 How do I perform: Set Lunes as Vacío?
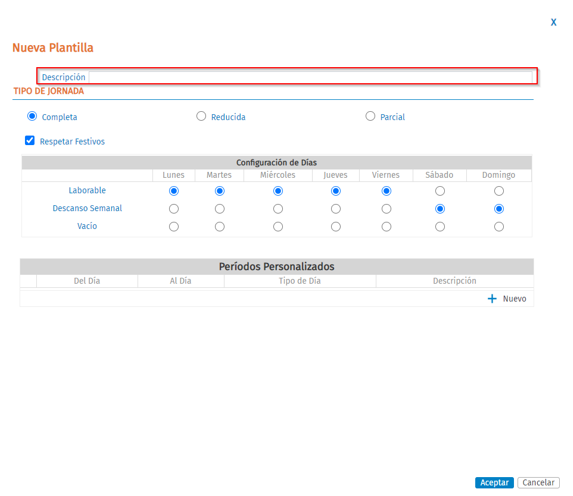tap(174, 227)
